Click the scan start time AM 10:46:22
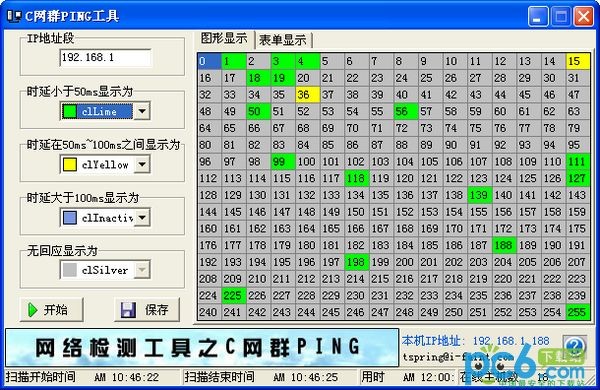600x390 pixels. coord(127,377)
